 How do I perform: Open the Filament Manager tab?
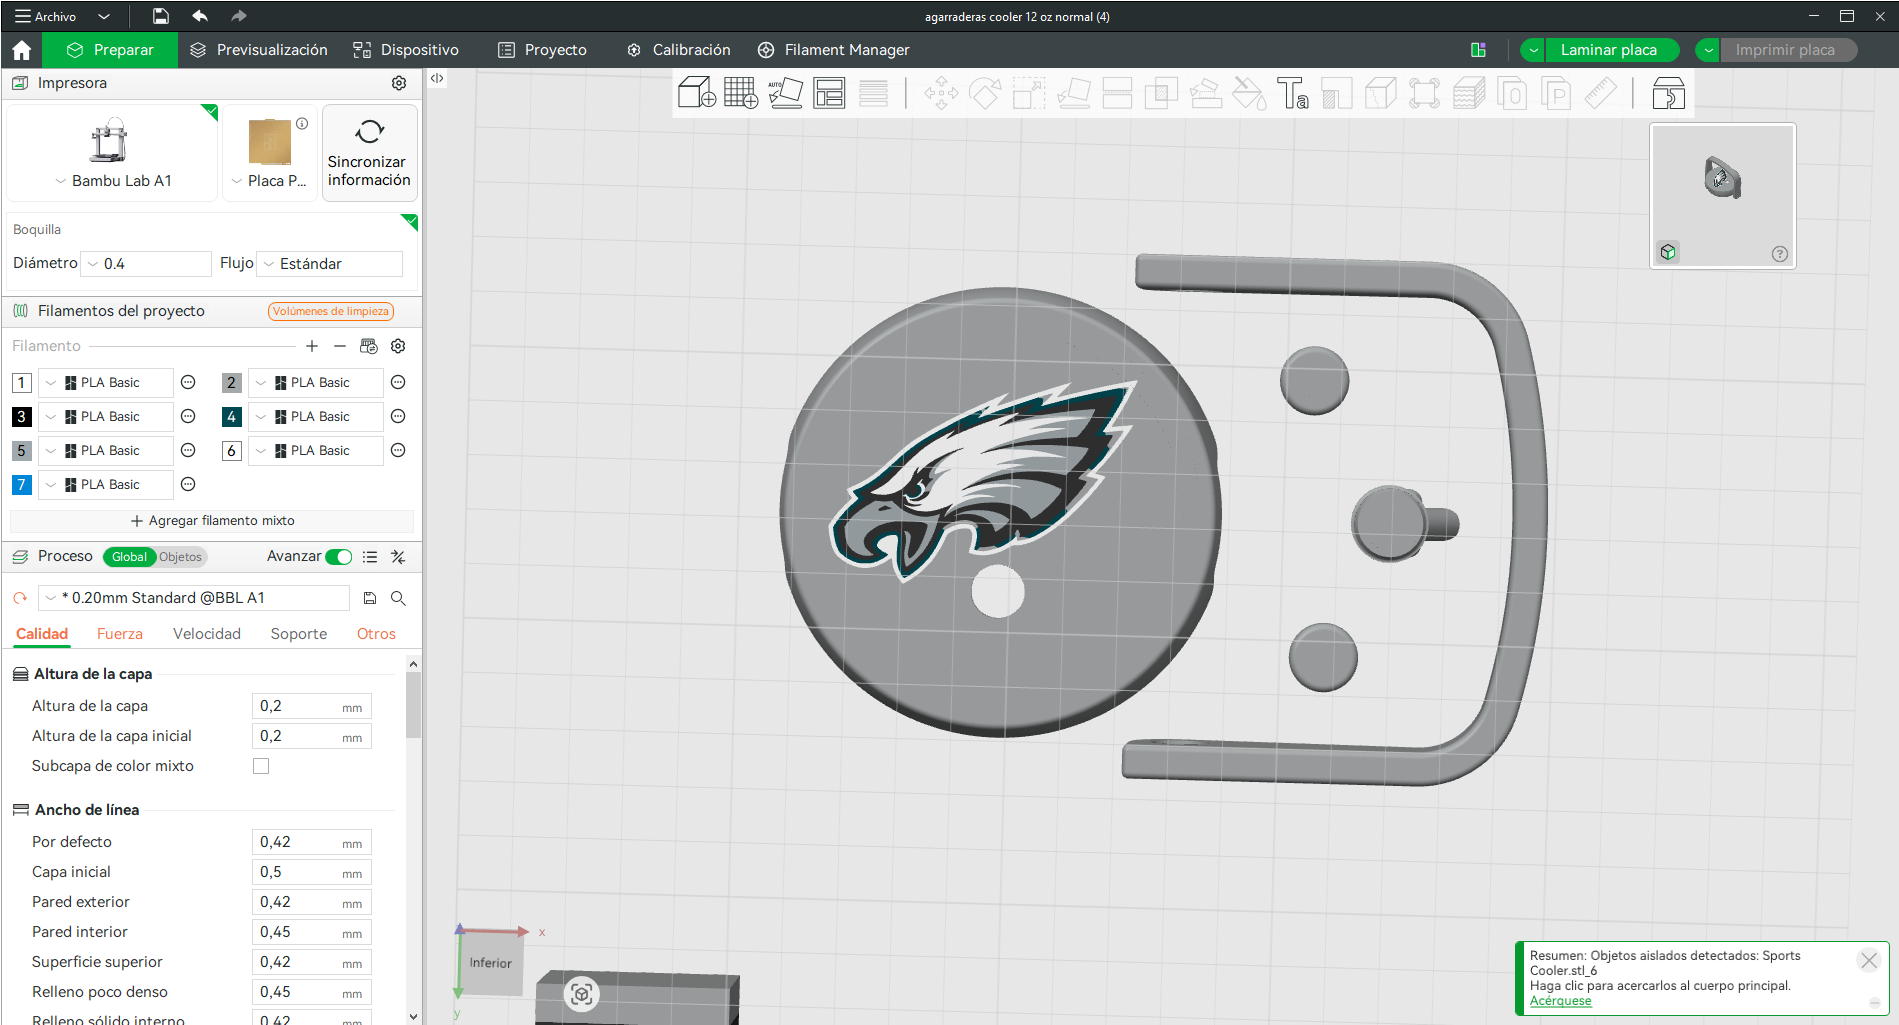point(834,50)
